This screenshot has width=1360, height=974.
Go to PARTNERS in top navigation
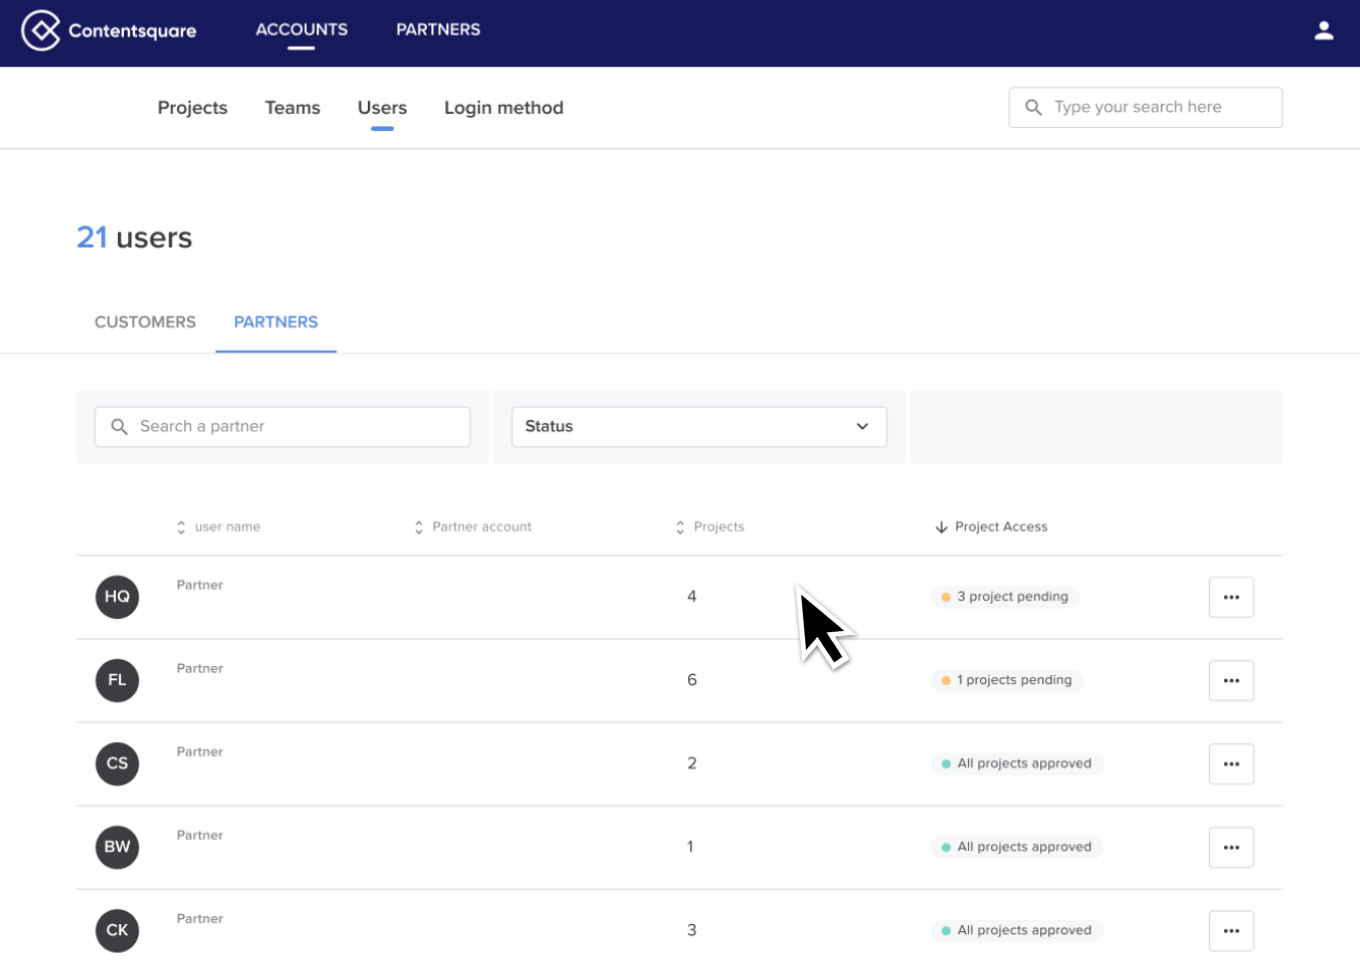click(x=438, y=30)
